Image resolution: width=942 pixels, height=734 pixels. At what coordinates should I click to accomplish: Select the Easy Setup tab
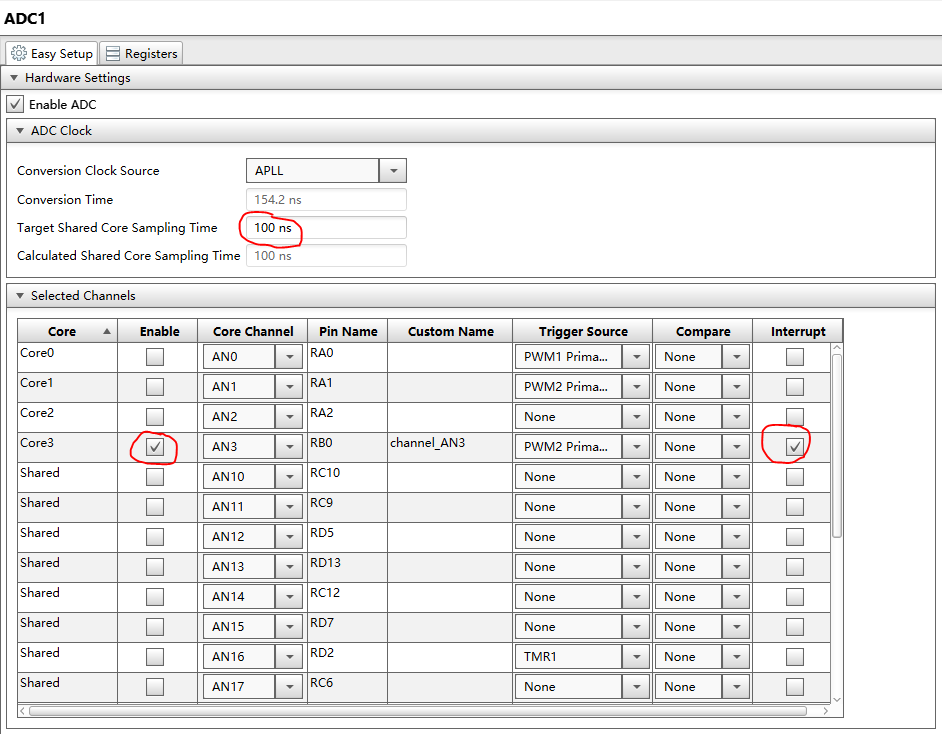[x=52, y=54]
